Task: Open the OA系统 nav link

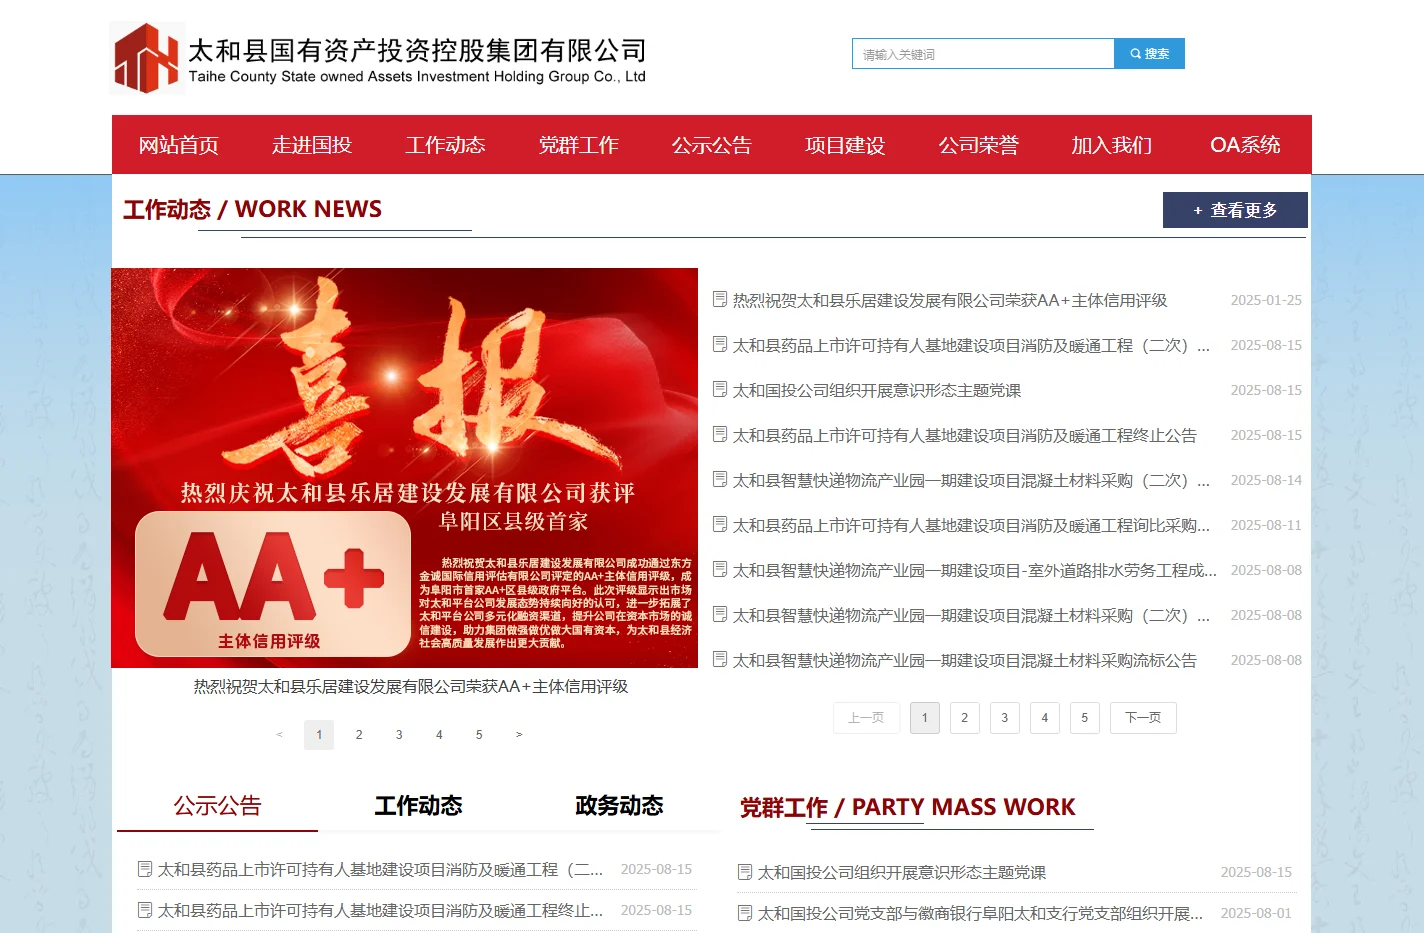Action: 1245,145
